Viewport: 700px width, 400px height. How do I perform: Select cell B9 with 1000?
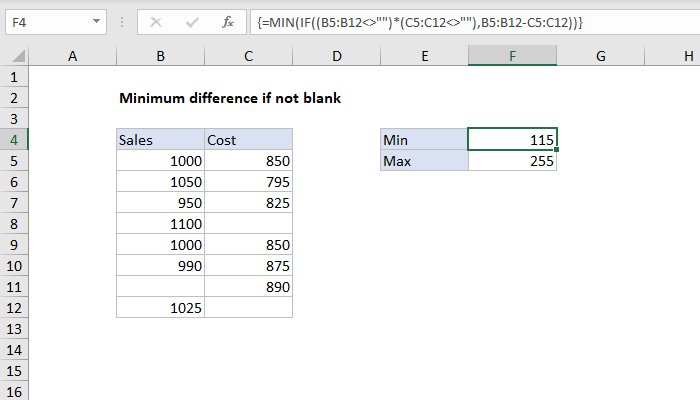[x=160, y=245]
